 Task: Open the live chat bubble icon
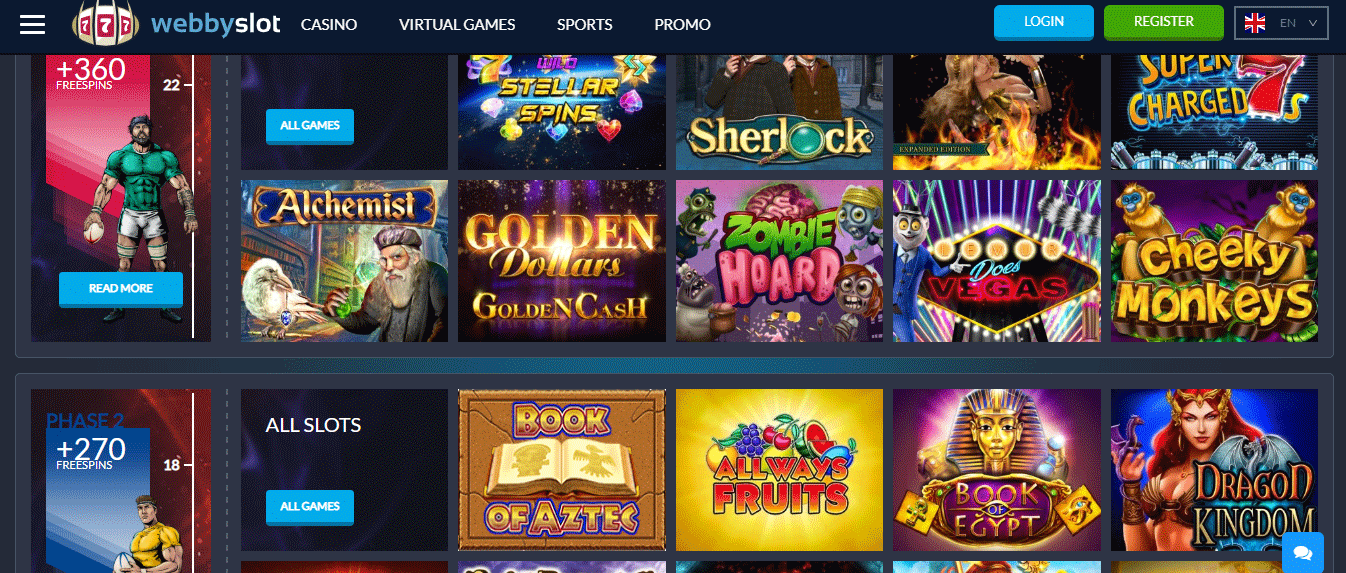click(1303, 552)
